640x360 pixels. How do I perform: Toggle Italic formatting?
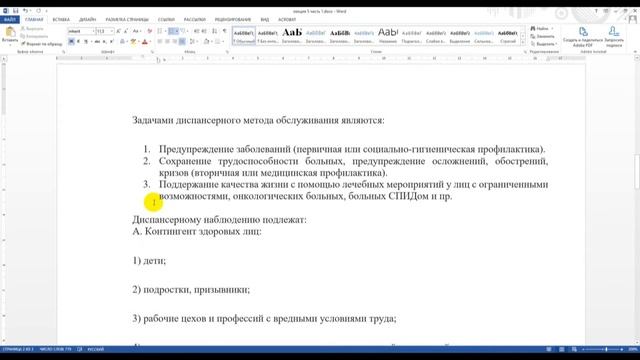[78, 42]
